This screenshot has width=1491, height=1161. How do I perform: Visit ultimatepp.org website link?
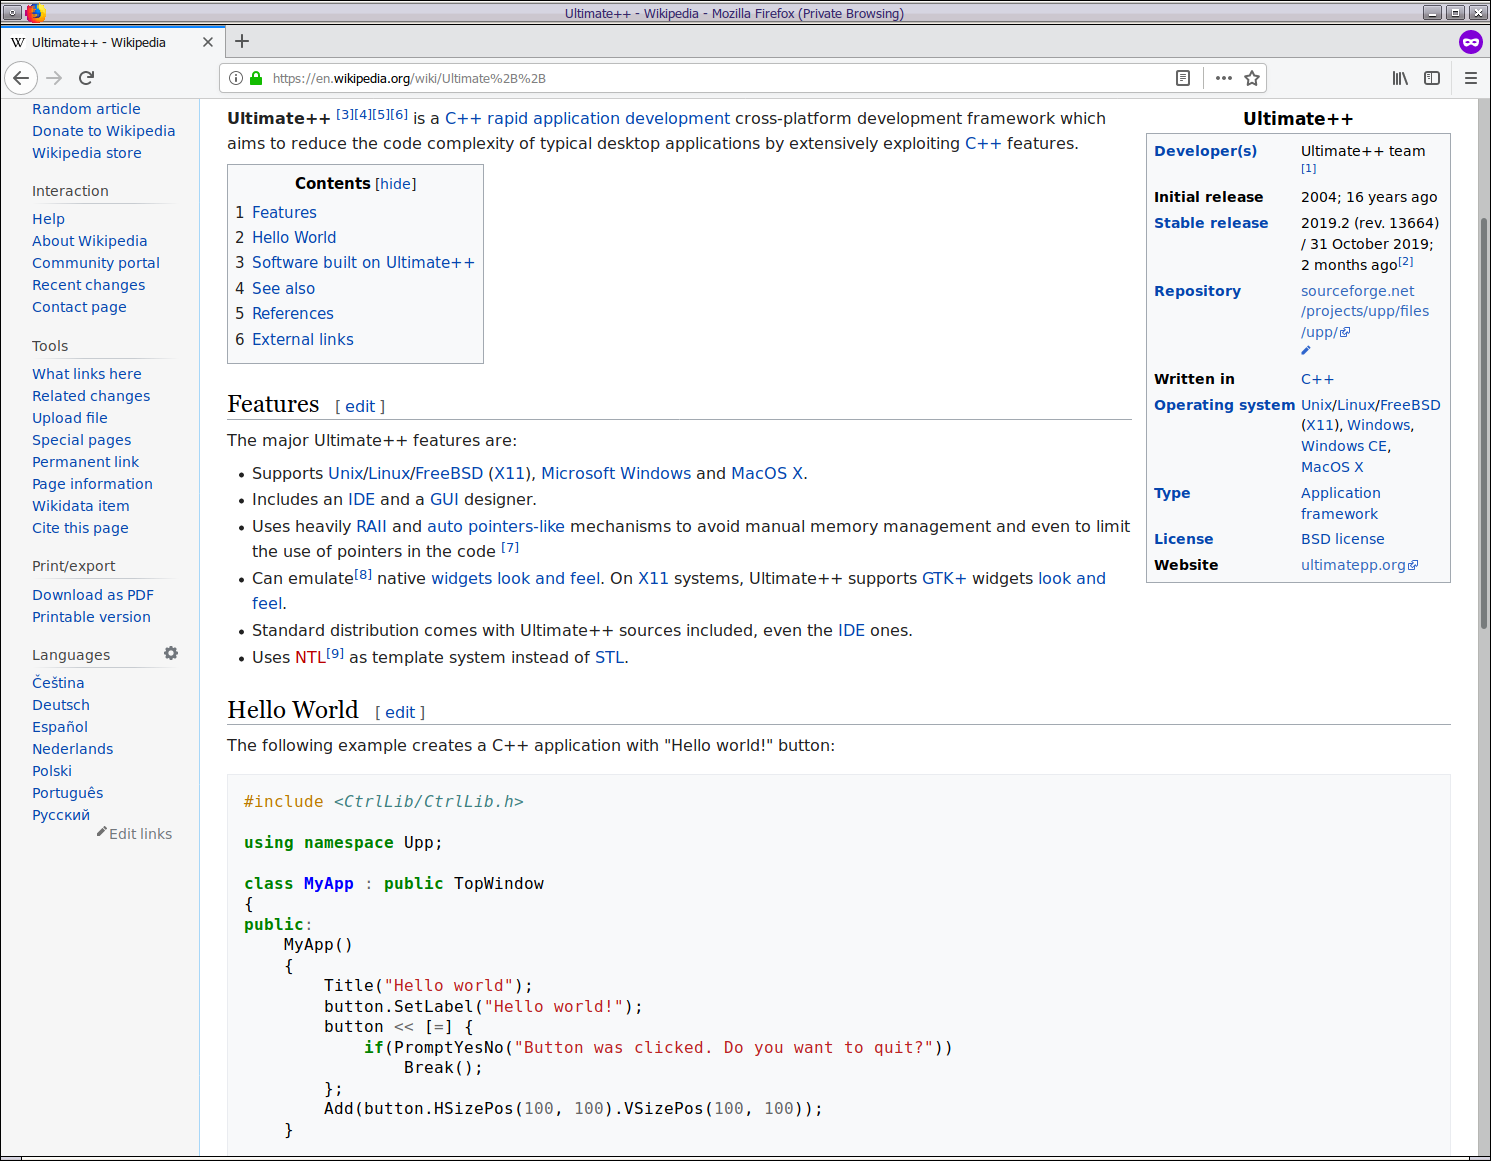tap(1353, 565)
